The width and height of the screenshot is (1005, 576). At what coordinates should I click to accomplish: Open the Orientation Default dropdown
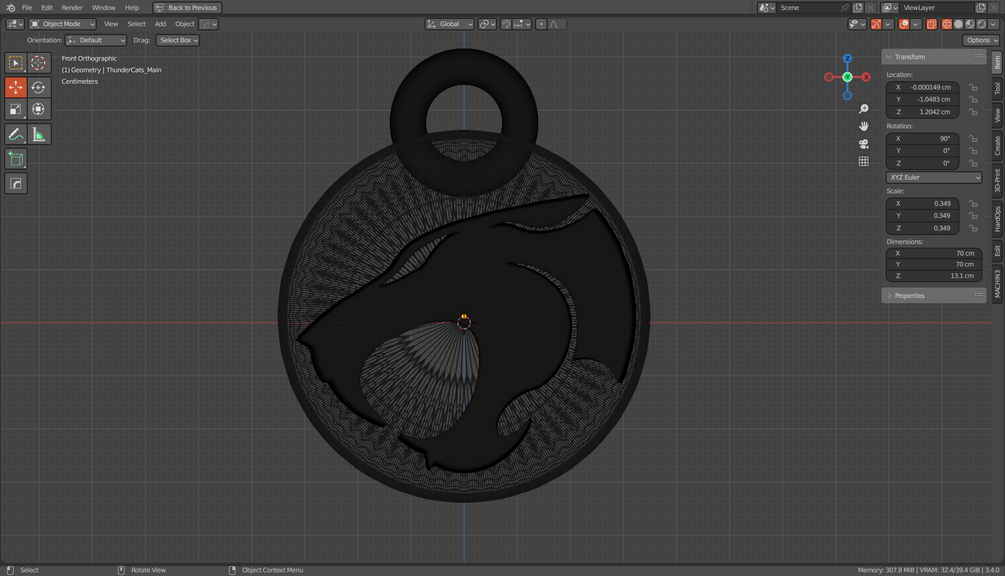96,40
